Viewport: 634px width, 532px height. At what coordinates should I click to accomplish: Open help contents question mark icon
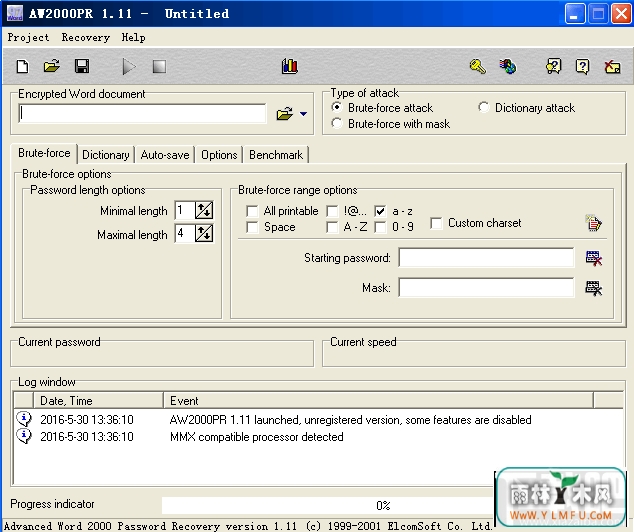[582, 66]
